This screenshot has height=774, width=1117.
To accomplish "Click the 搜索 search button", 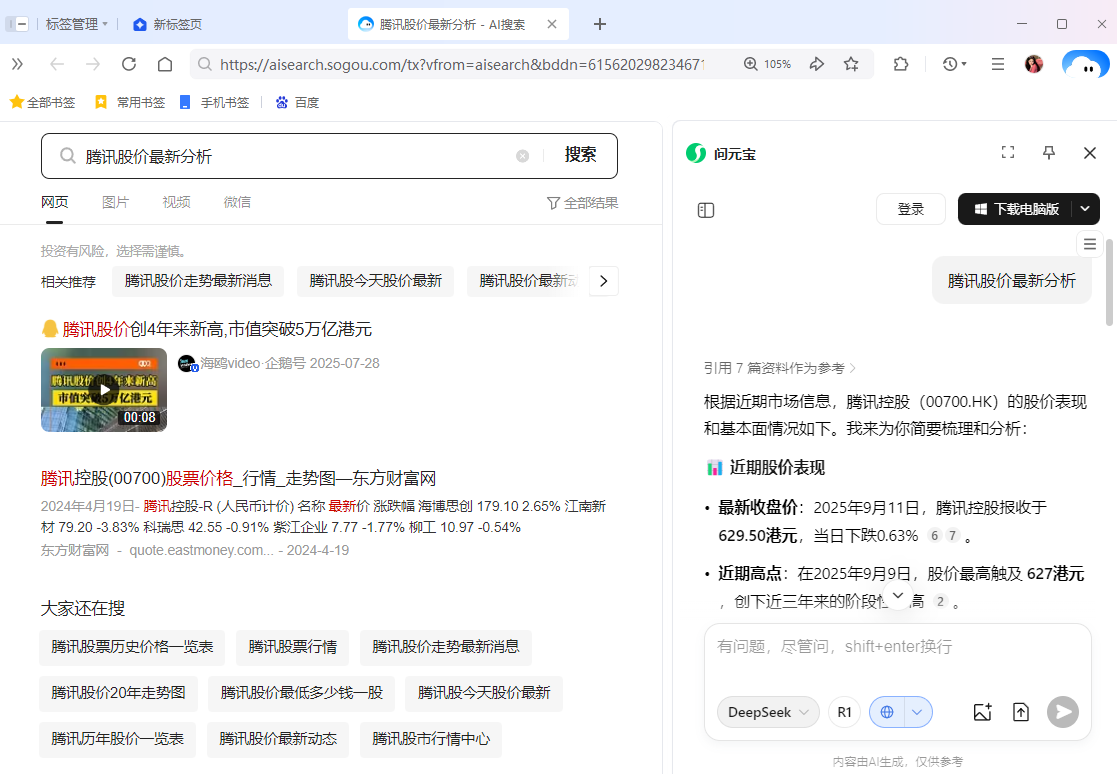I will point(580,155).
